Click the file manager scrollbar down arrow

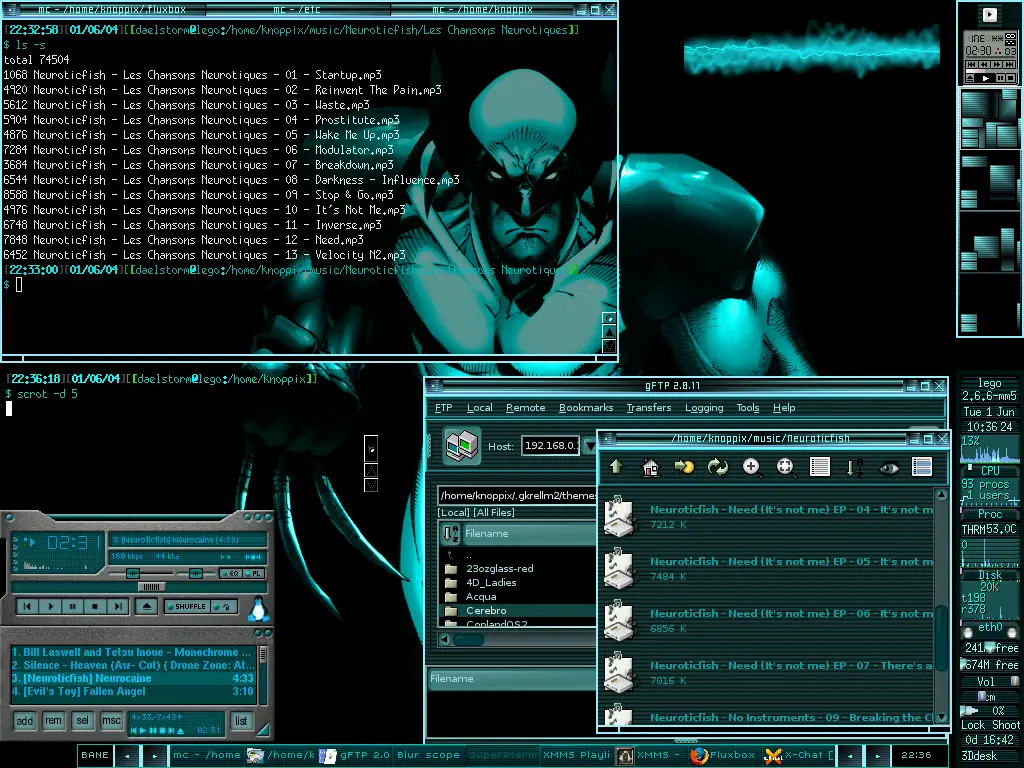(942, 717)
